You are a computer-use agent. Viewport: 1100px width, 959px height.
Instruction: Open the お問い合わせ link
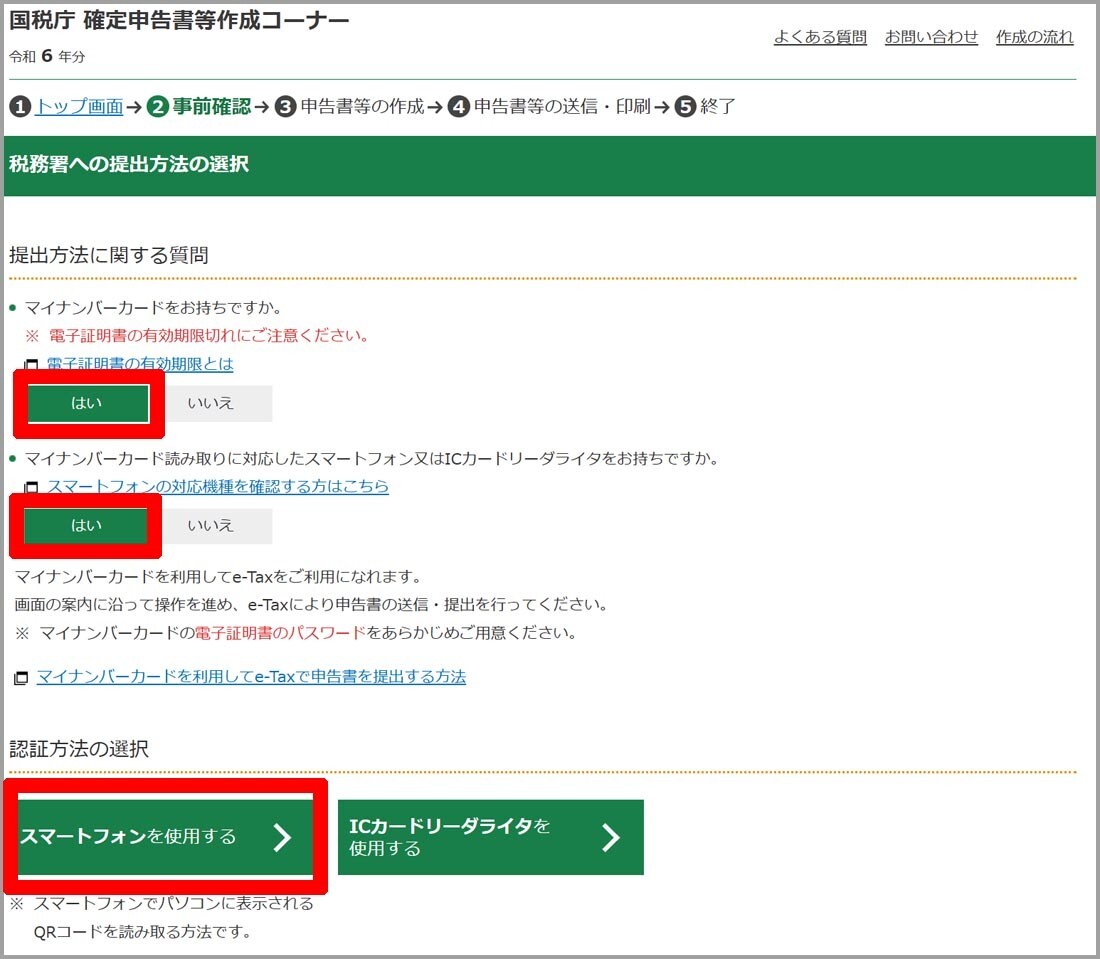931,37
